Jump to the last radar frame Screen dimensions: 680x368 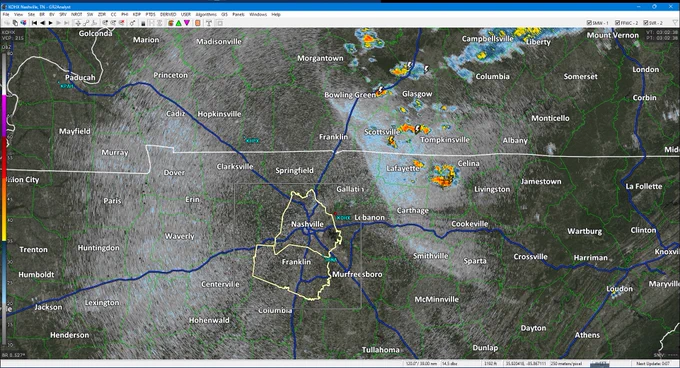point(67,23)
